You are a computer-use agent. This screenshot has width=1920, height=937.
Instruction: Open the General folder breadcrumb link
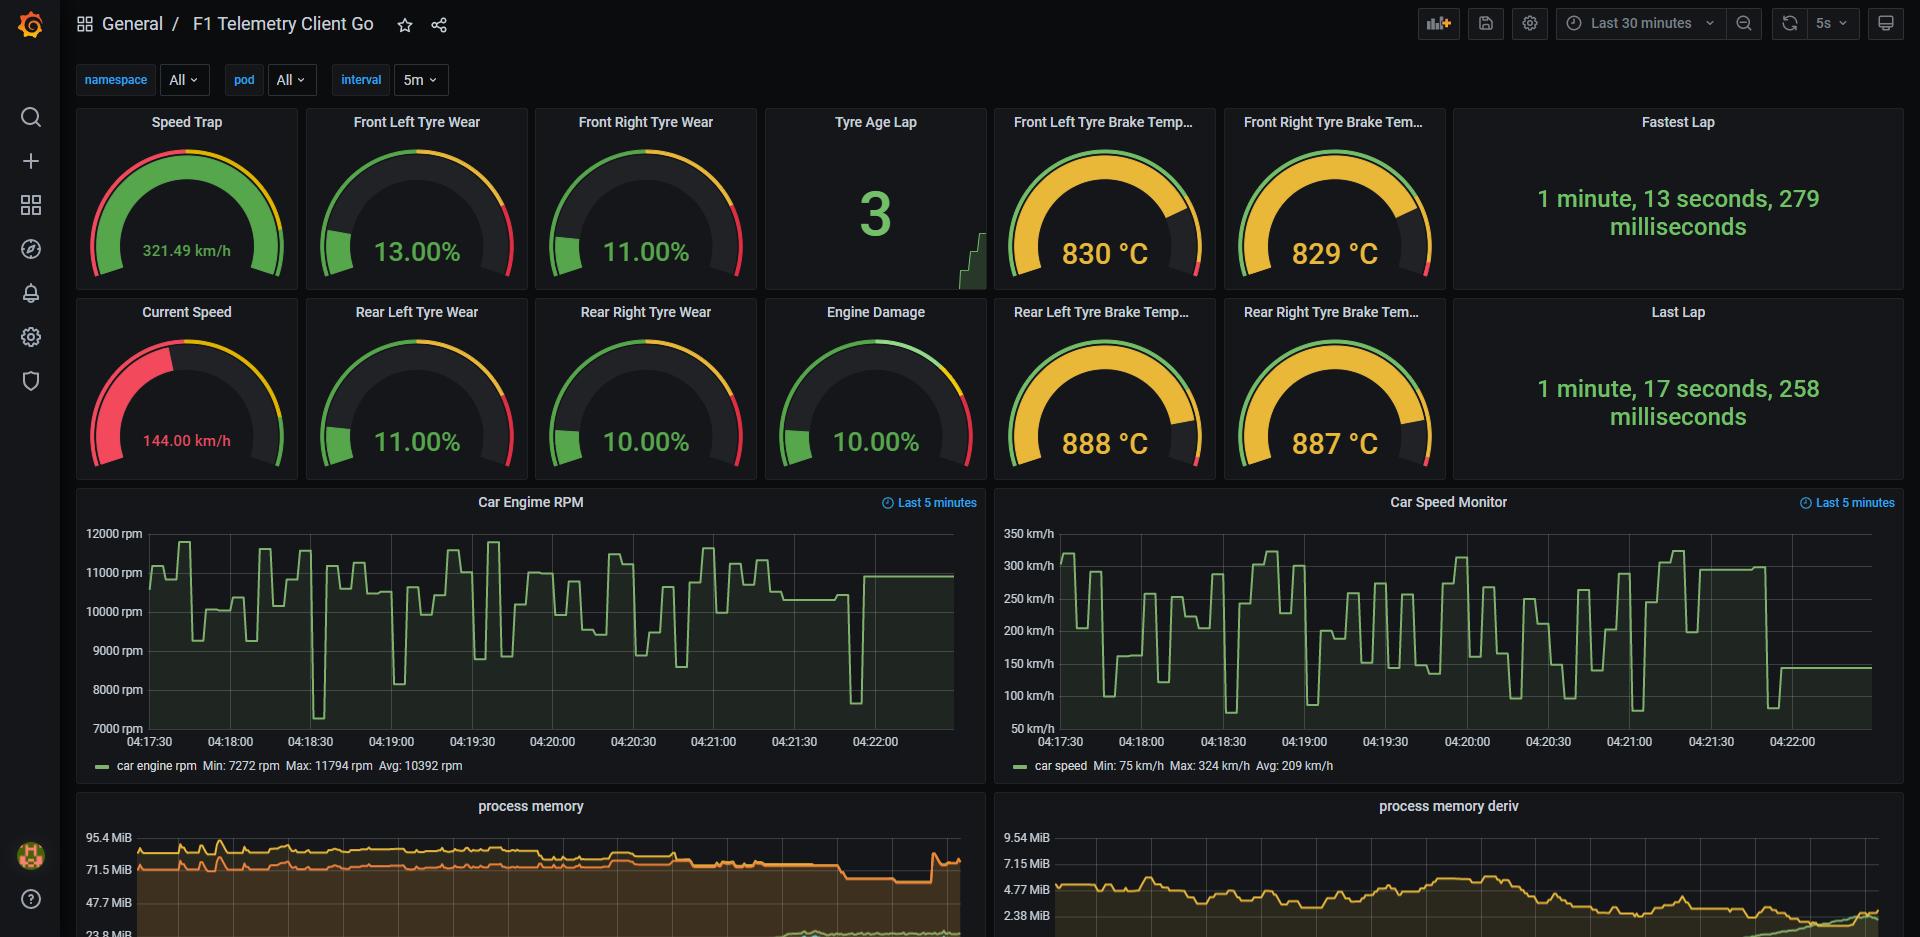pos(132,23)
